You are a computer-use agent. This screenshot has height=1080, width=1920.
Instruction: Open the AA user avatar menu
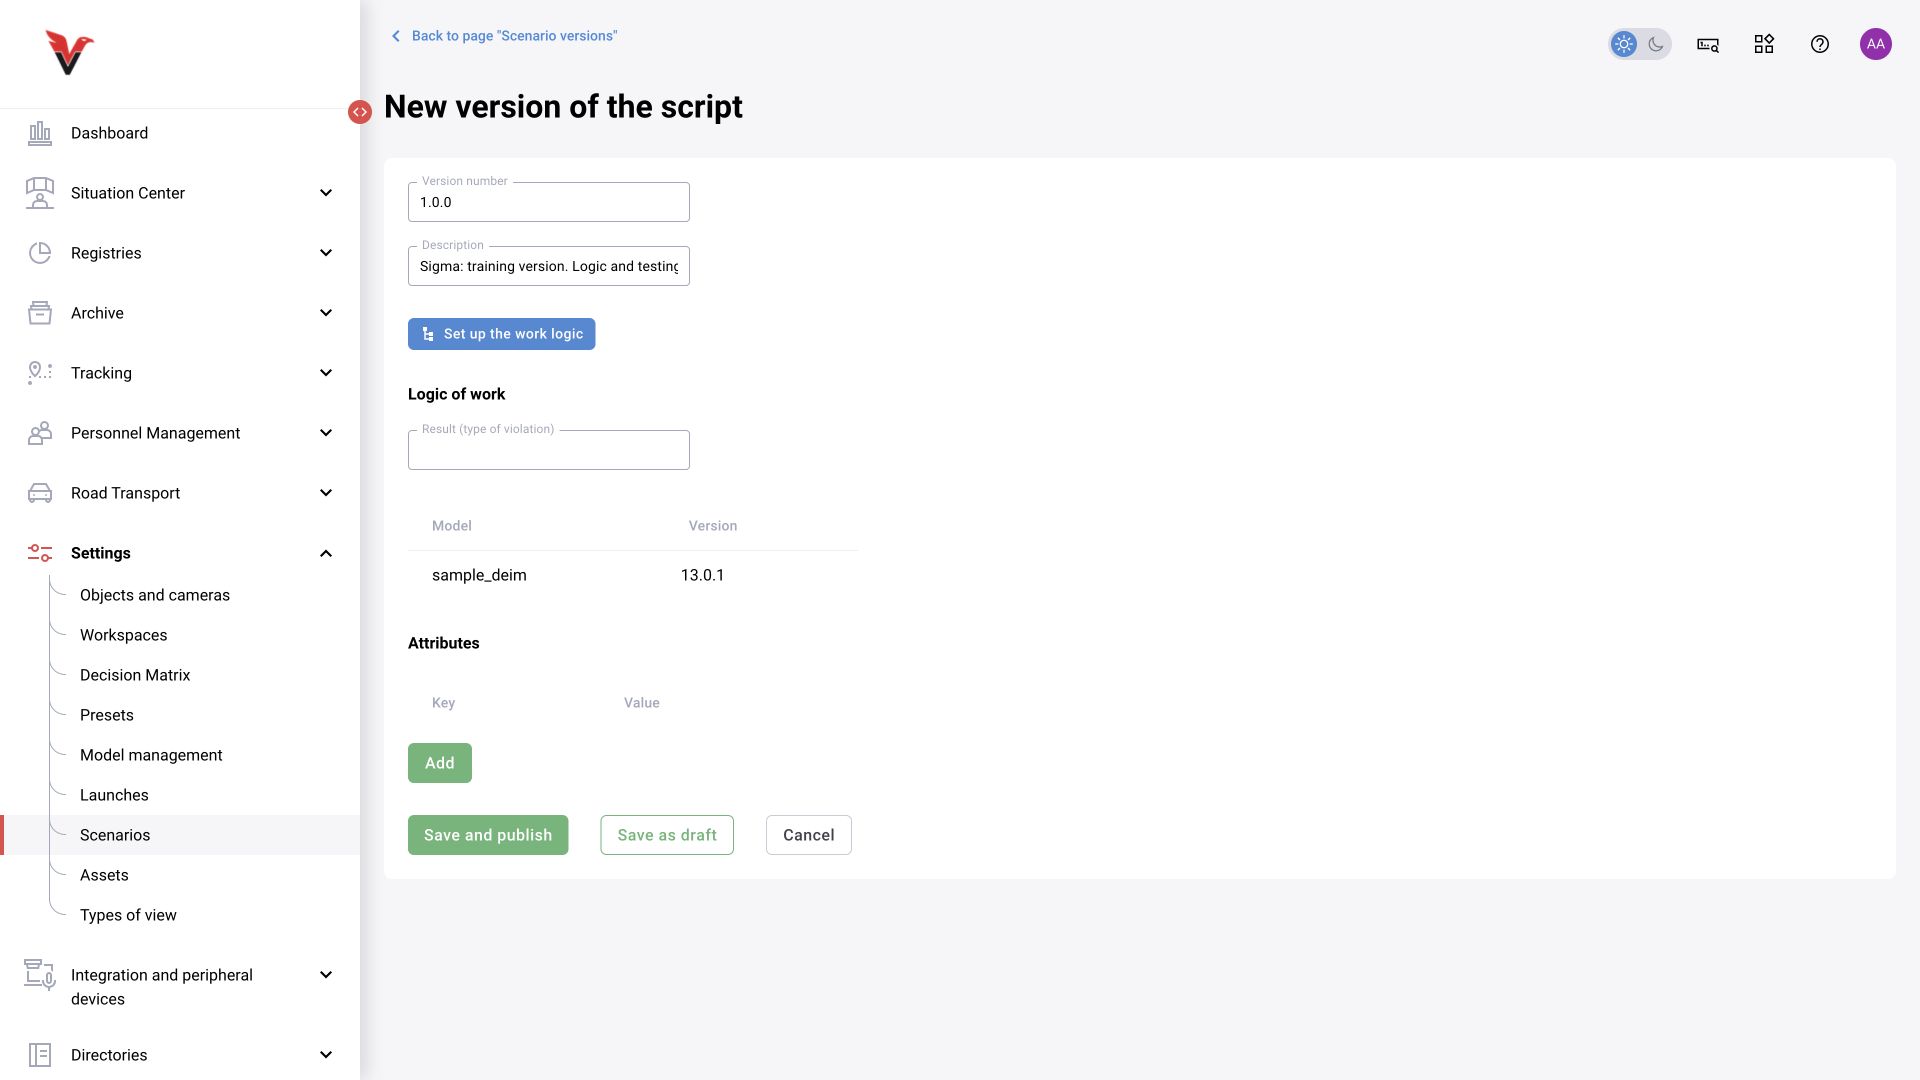1876,44
